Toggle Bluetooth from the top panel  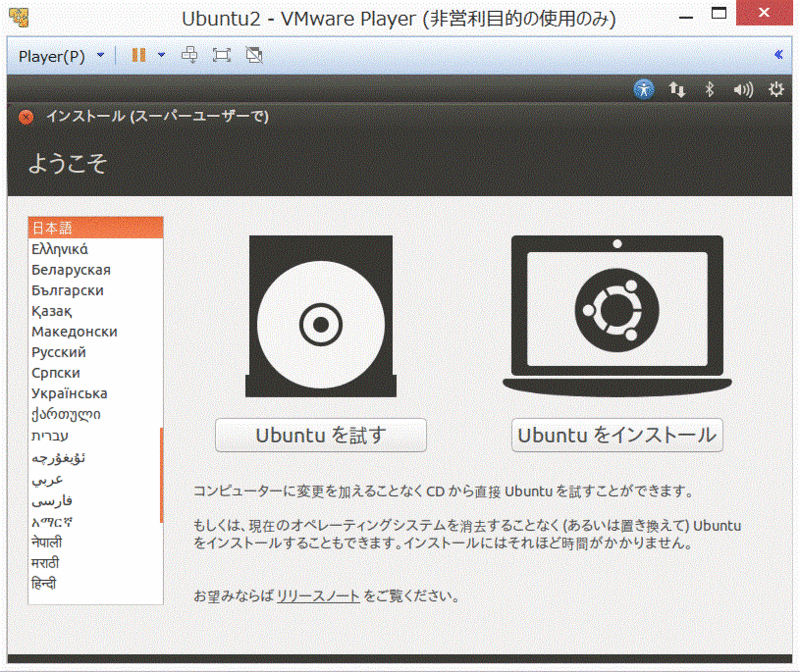709,89
